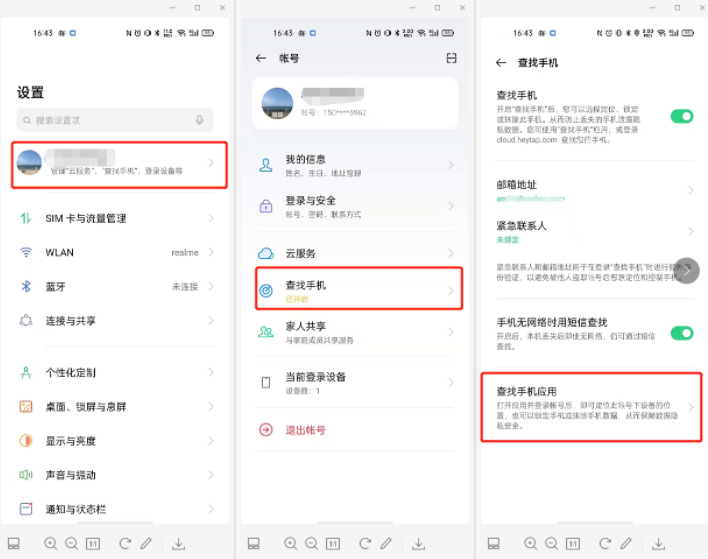
Task: Click the 个性化定制 compass icon
Action: (x=26, y=372)
